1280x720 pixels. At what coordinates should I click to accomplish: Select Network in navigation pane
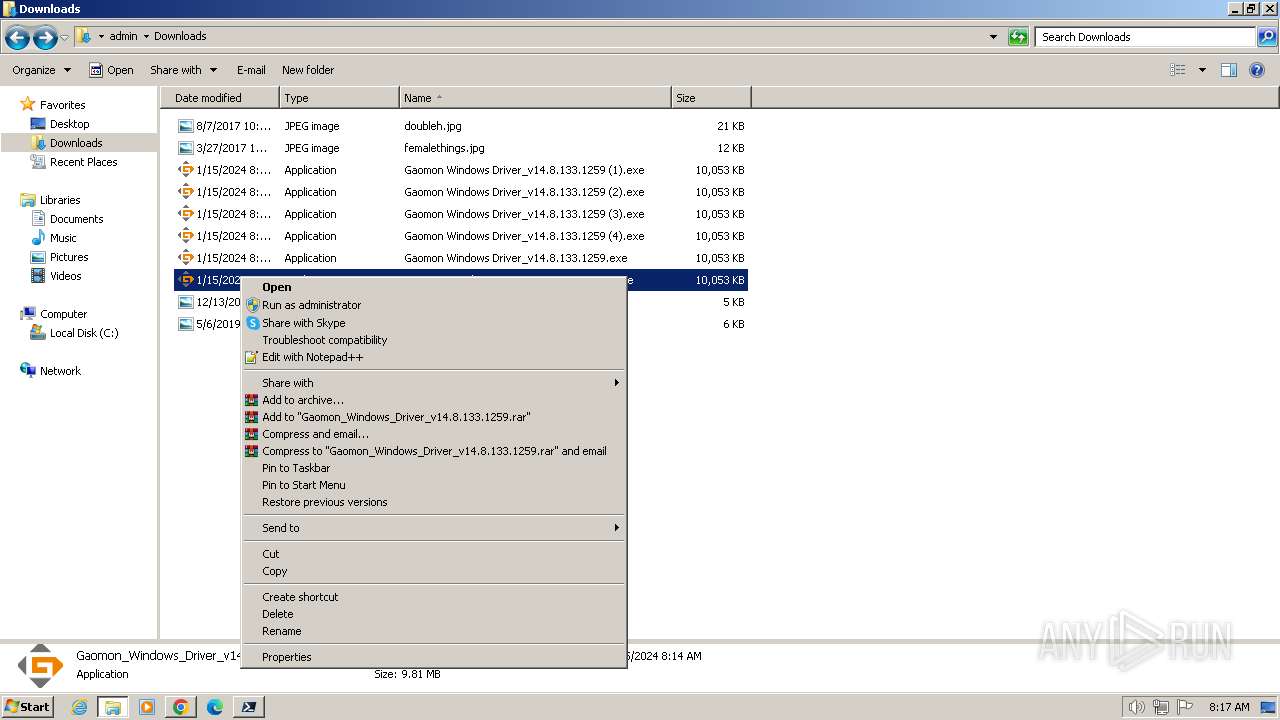point(60,371)
